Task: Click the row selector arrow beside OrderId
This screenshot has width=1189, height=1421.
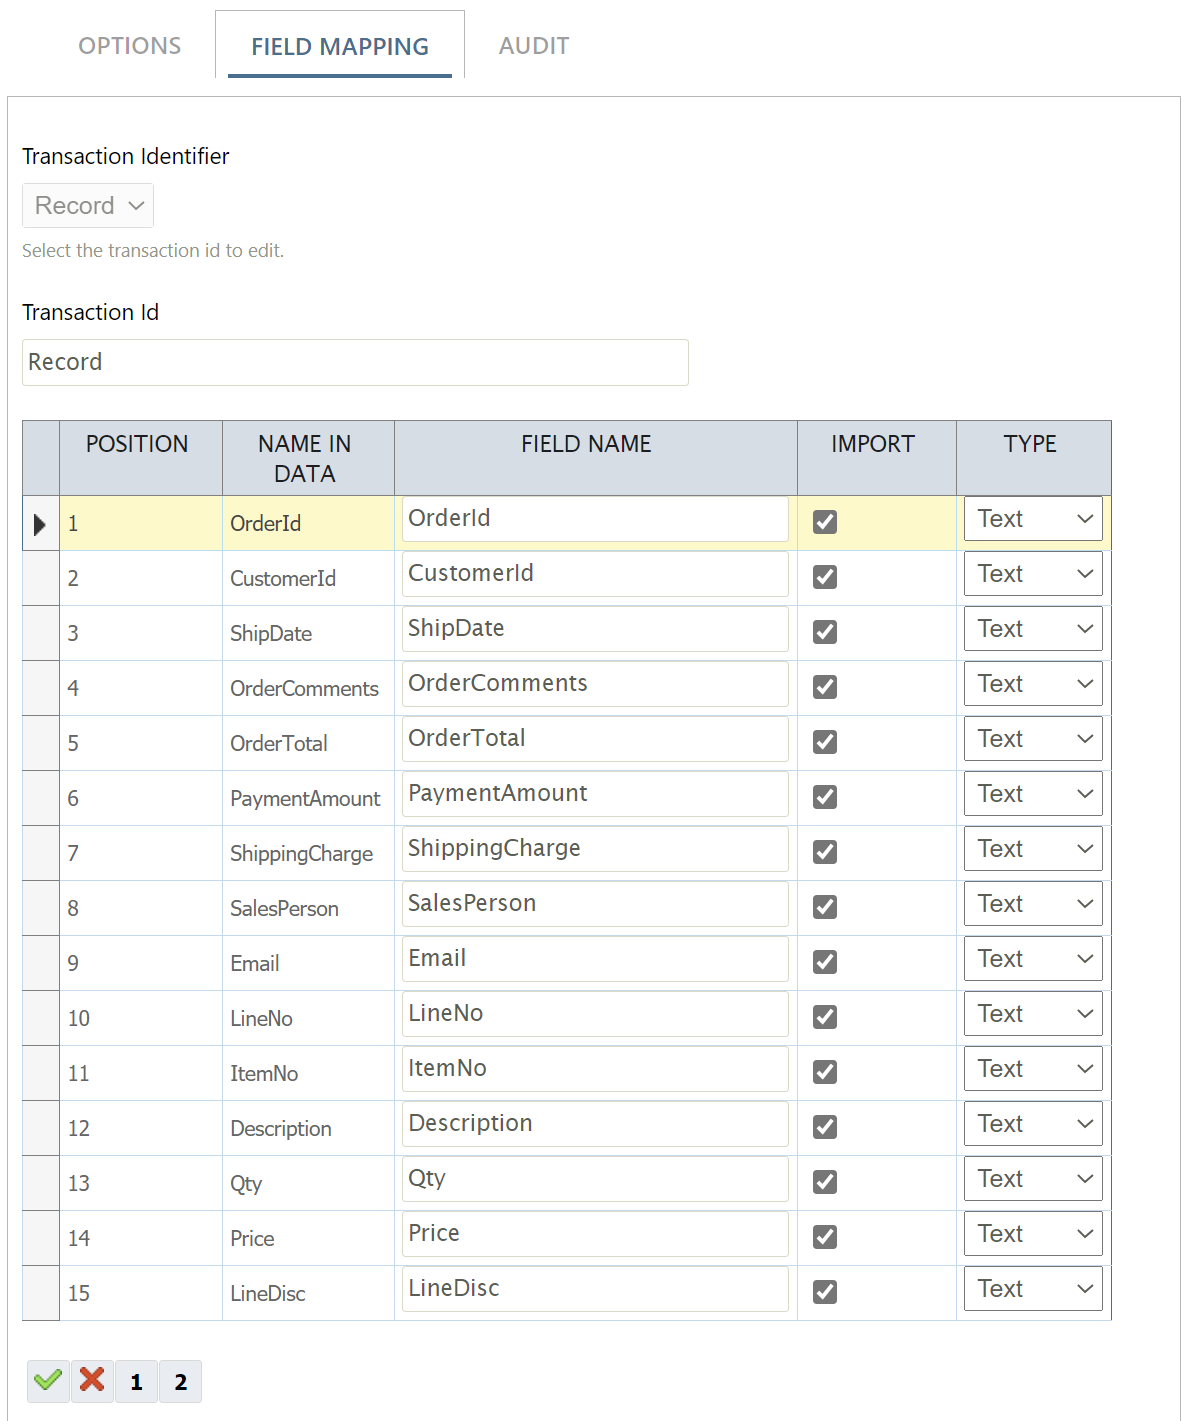Action: (40, 522)
